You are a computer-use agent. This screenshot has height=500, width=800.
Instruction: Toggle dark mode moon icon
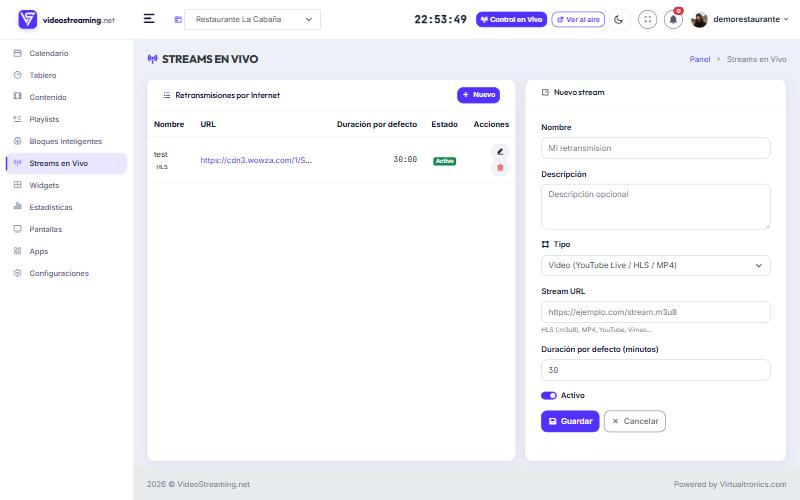(618, 19)
